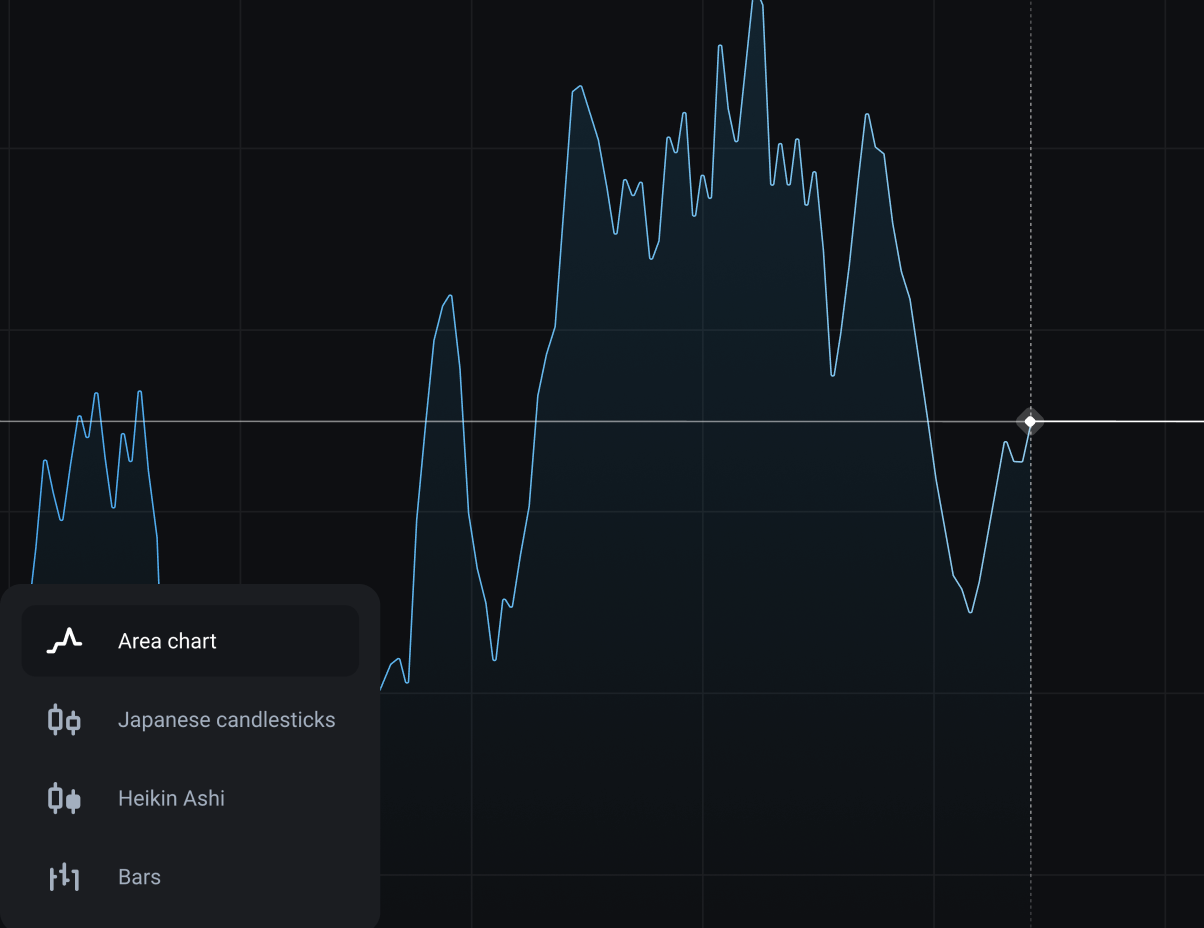Switch to Japanese candlesticks chart type
This screenshot has width=1204, height=928.
pos(226,720)
